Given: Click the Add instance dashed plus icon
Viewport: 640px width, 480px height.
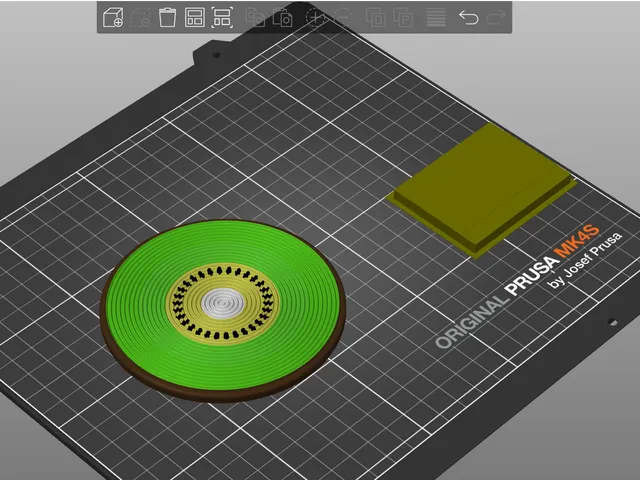Looking at the screenshot, I should click(316, 18).
